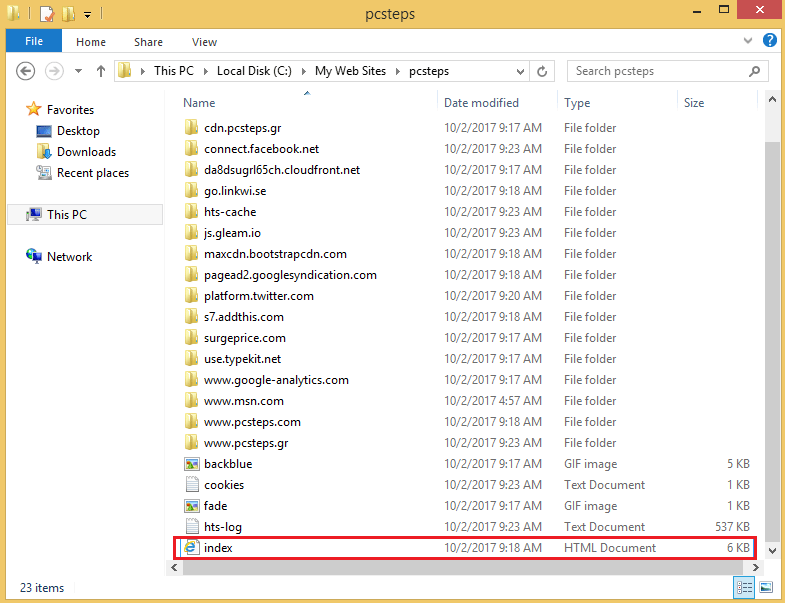
Task: Click the vertical scrollbar down arrow
Action: 772,550
